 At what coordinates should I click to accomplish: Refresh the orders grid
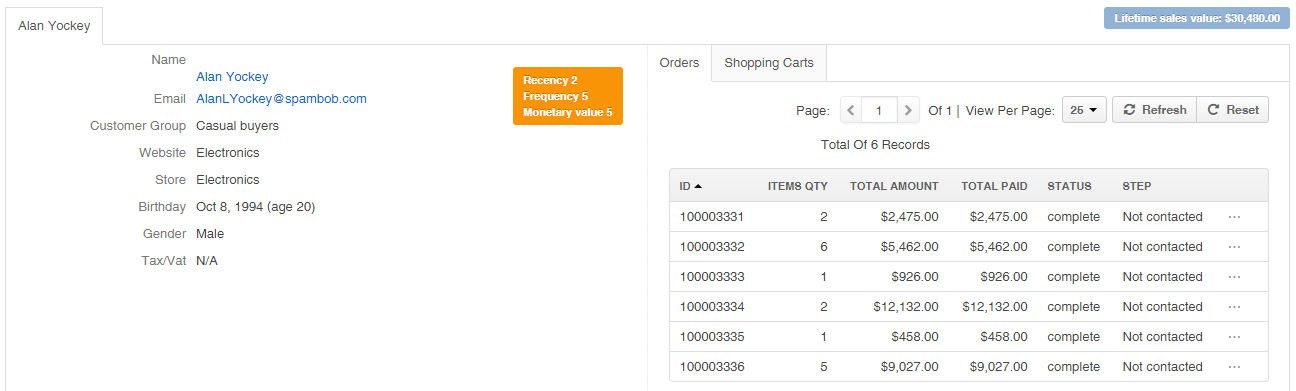(x=1154, y=110)
